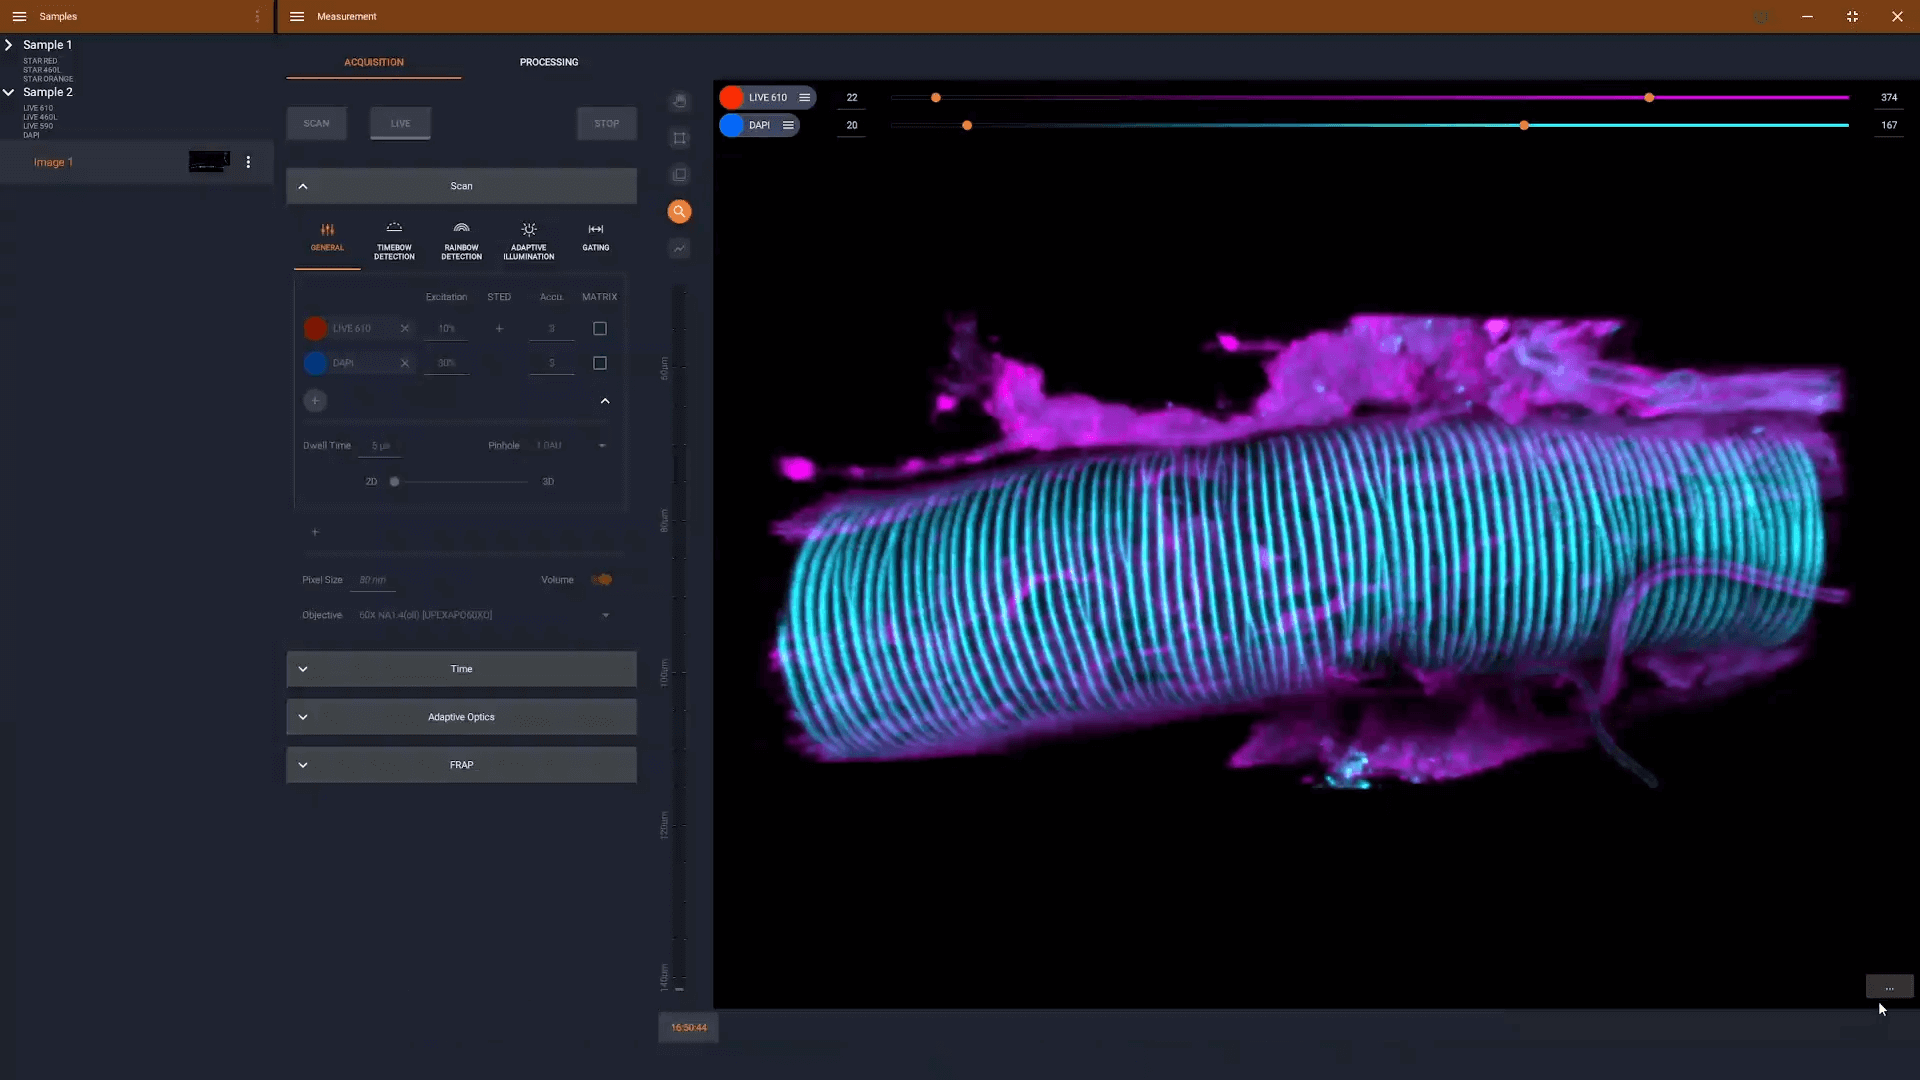This screenshot has height=1080, width=1920.
Task: Expand the Time section
Action: [x=461, y=669]
